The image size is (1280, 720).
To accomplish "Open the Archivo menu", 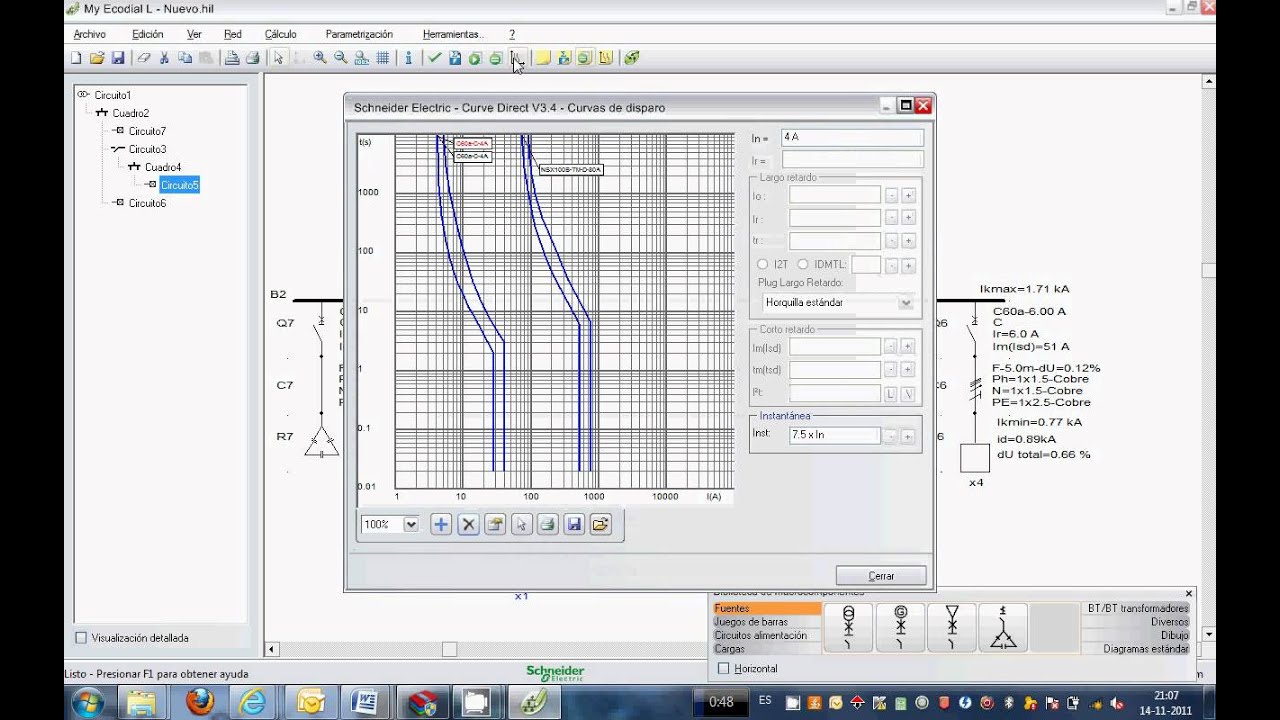I will (x=89, y=34).
